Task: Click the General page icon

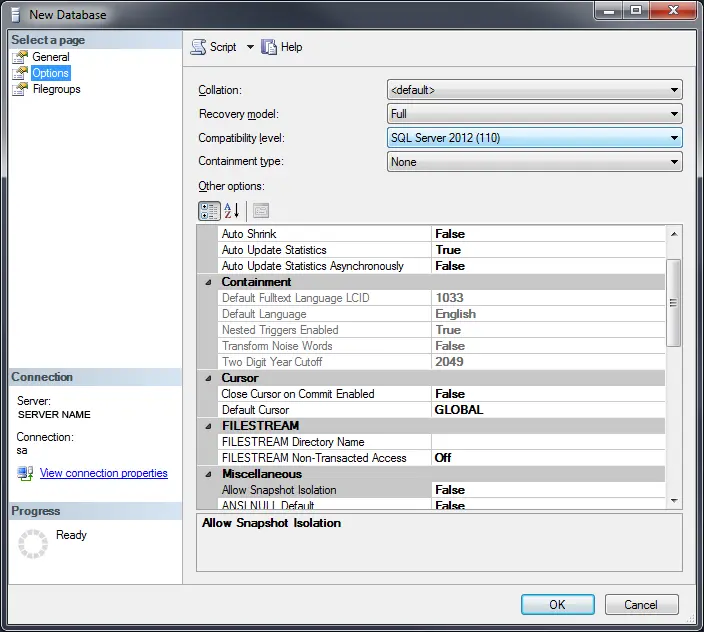Action: pos(20,57)
